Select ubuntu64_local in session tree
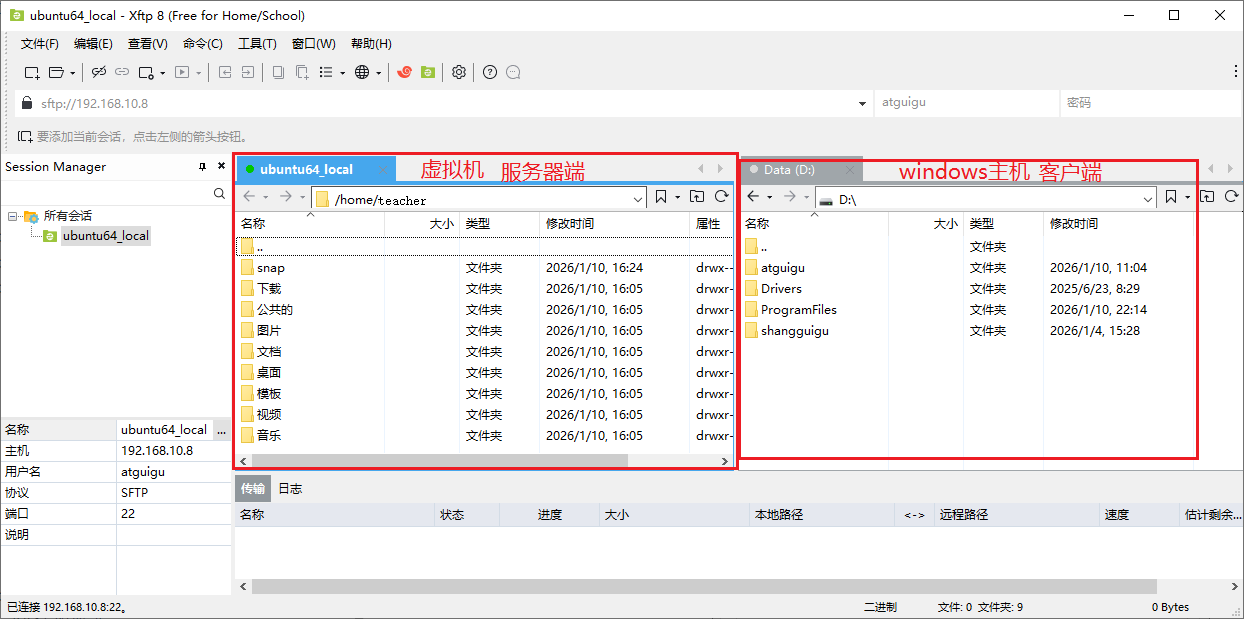The width and height of the screenshot is (1244, 619). 105,236
